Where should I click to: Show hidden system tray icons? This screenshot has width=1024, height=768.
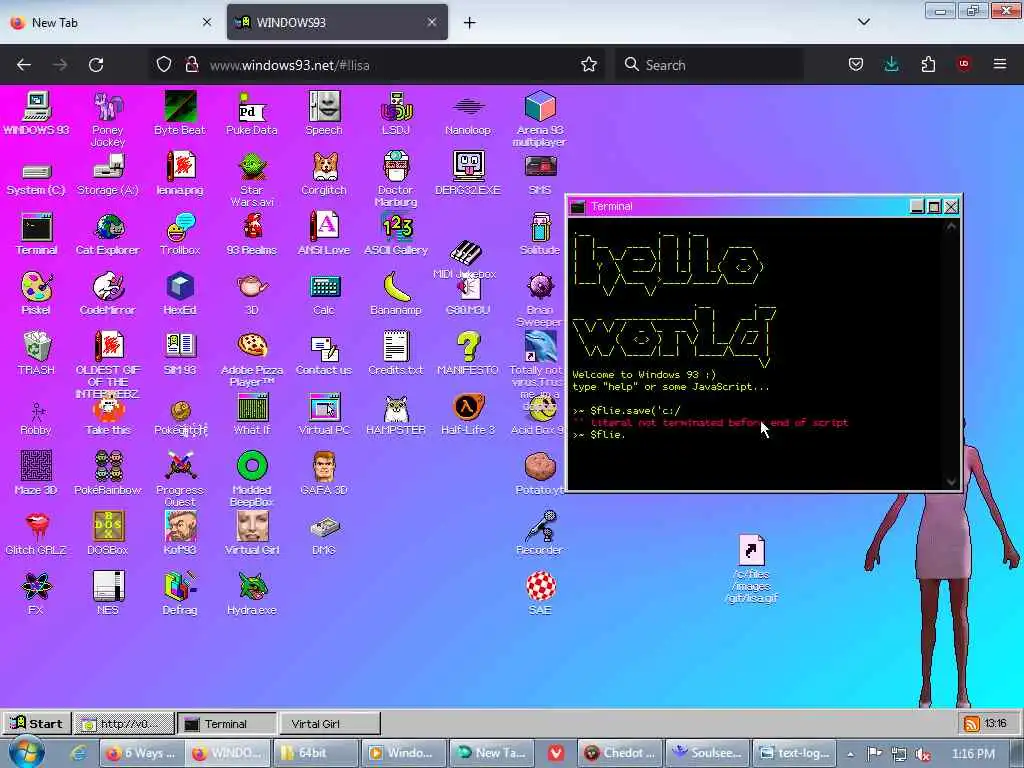(x=850, y=754)
